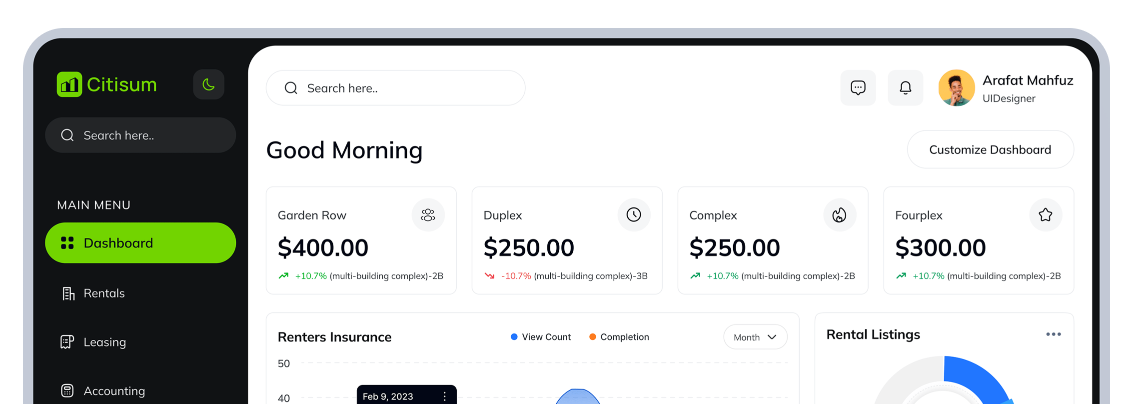Click the sidebar search field
This screenshot has width=1139, height=404.
click(140, 135)
